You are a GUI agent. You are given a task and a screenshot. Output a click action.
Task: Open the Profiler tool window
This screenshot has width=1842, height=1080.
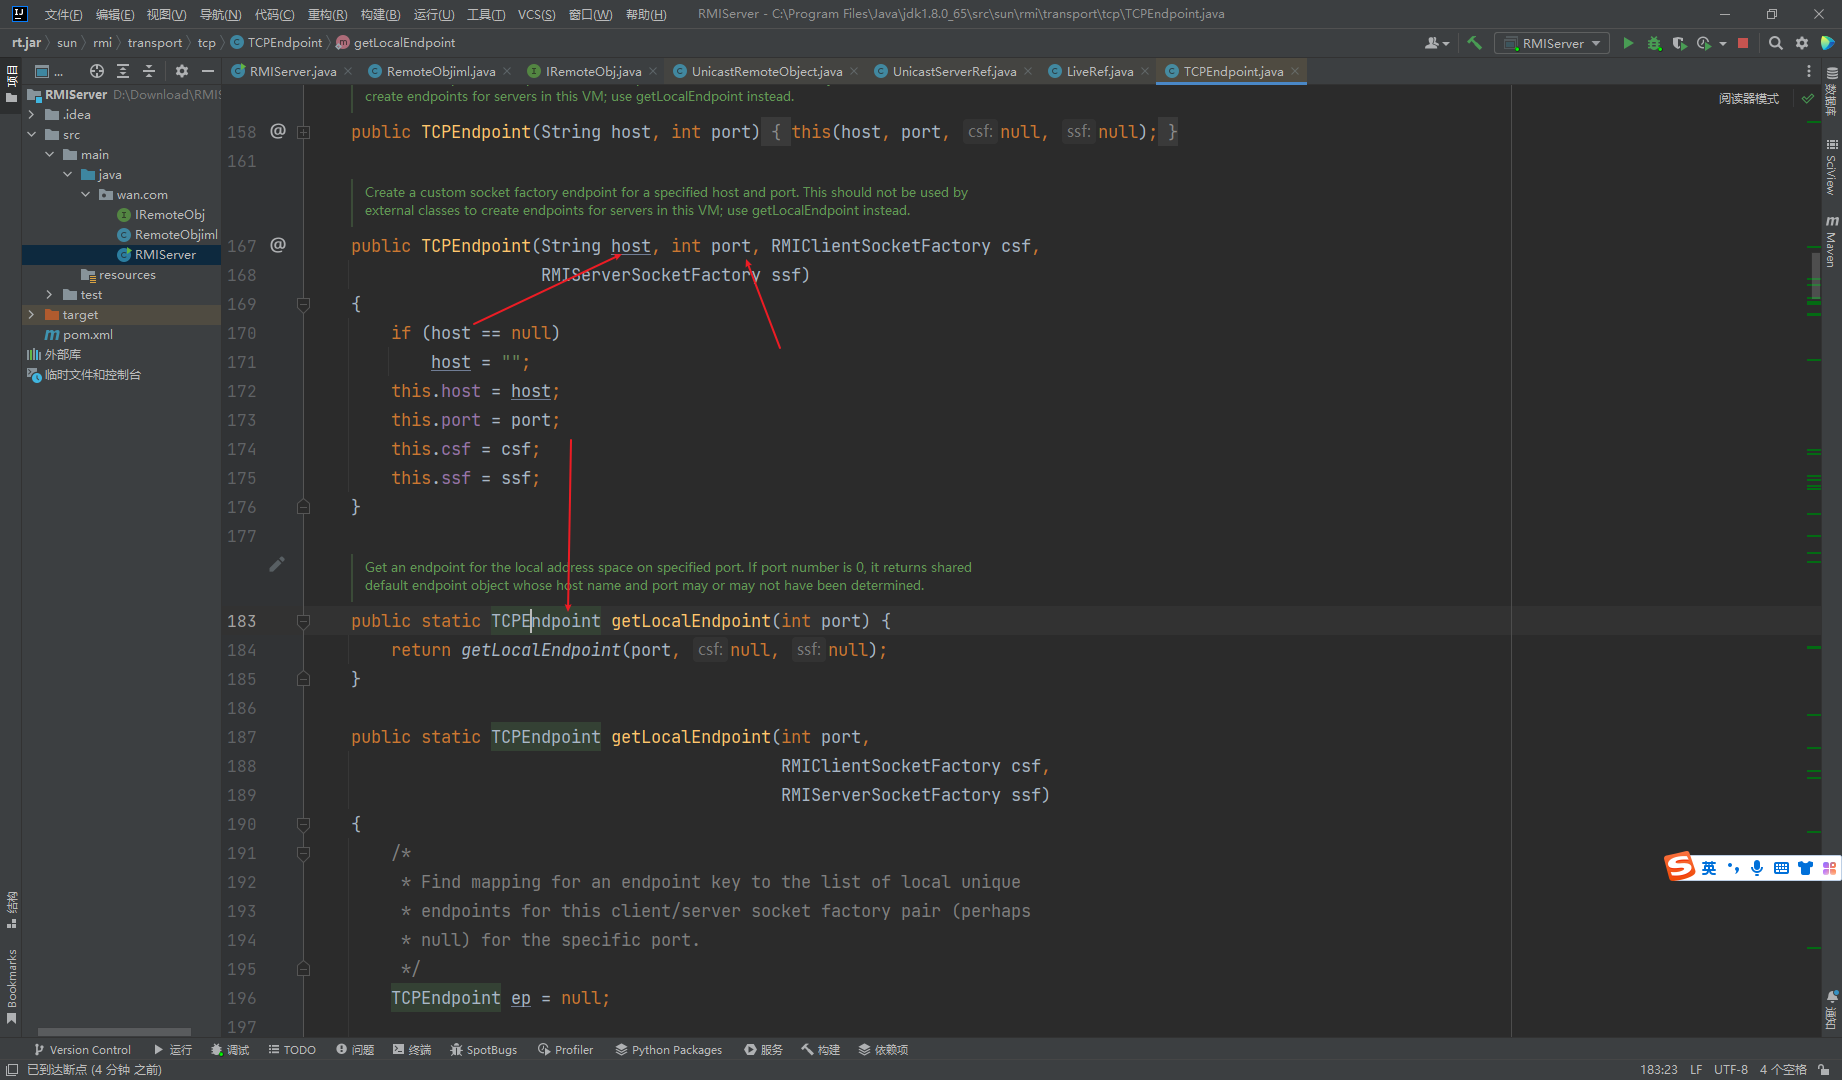click(565, 1050)
